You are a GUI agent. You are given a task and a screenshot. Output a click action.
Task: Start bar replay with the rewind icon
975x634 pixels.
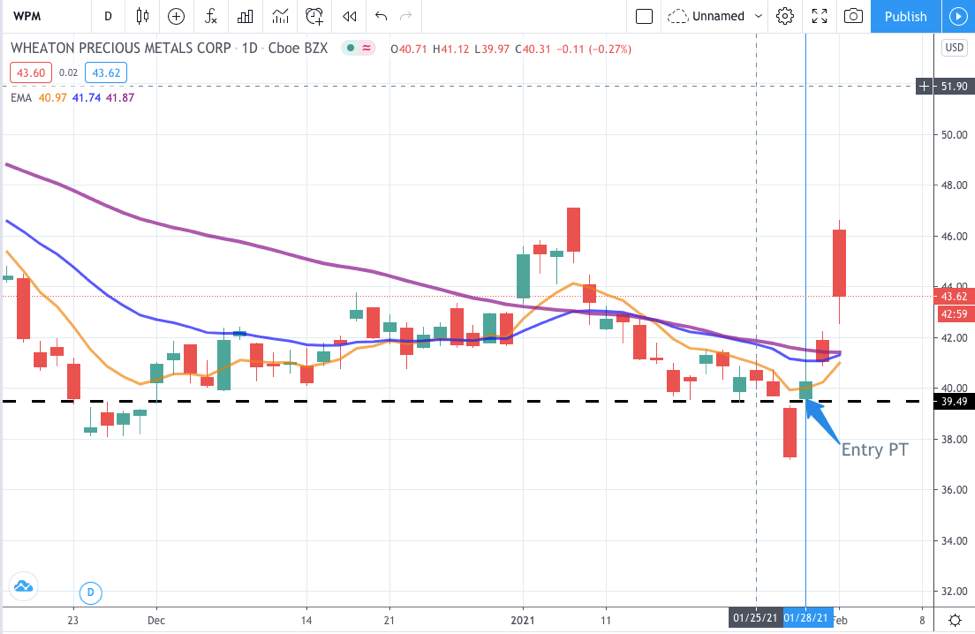coord(349,16)
